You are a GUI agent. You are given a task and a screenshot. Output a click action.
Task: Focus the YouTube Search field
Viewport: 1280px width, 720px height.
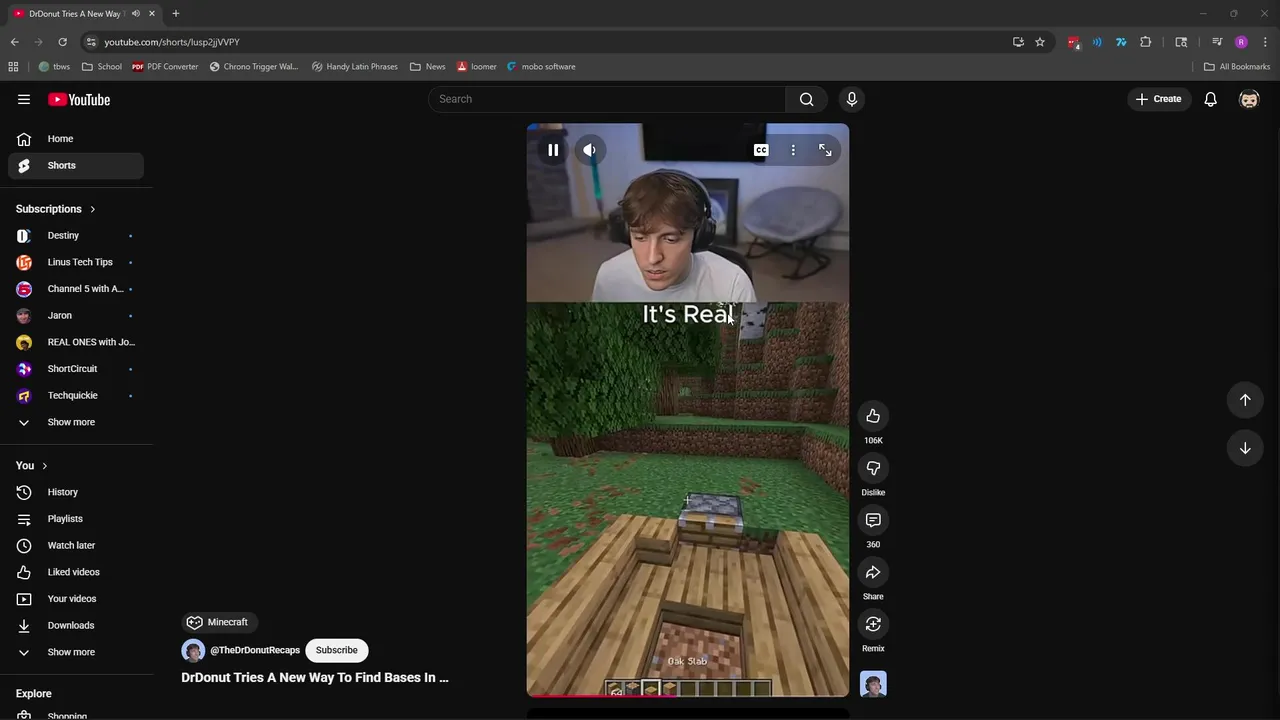coord(607,99)
